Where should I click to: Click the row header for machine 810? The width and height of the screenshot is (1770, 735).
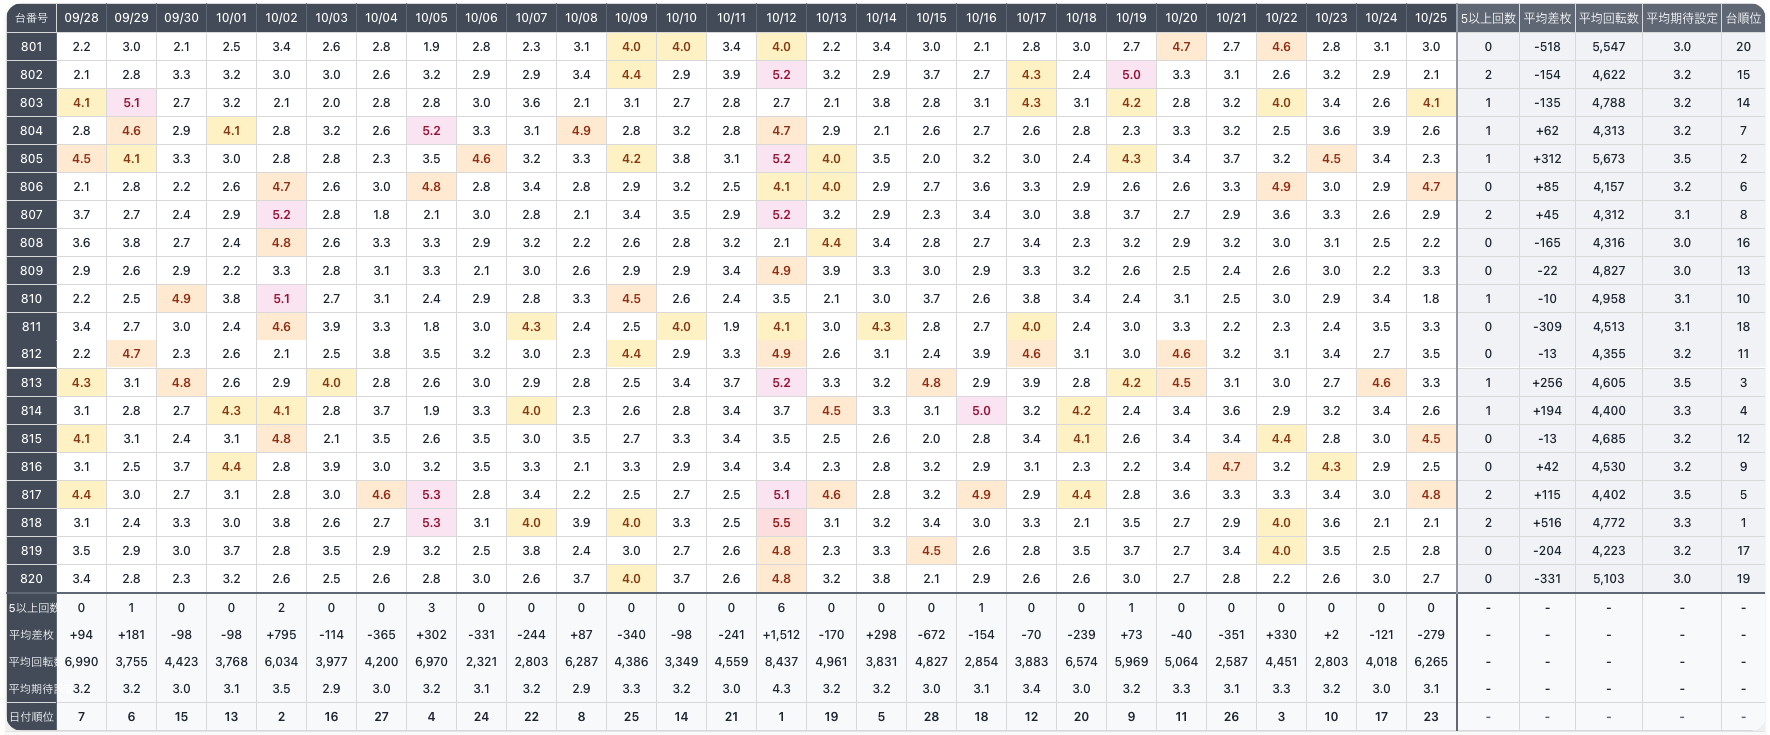[x=31, y=298]
